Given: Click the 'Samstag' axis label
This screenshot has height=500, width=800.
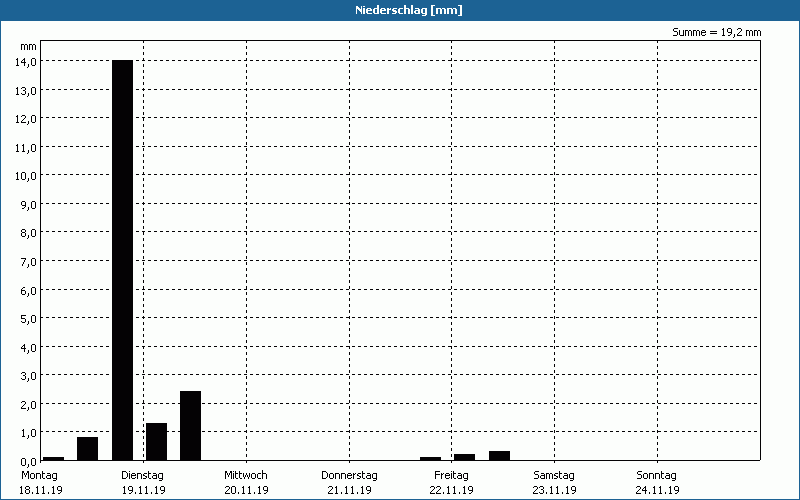Looking at the screenshot, I should tap(554, 475).
